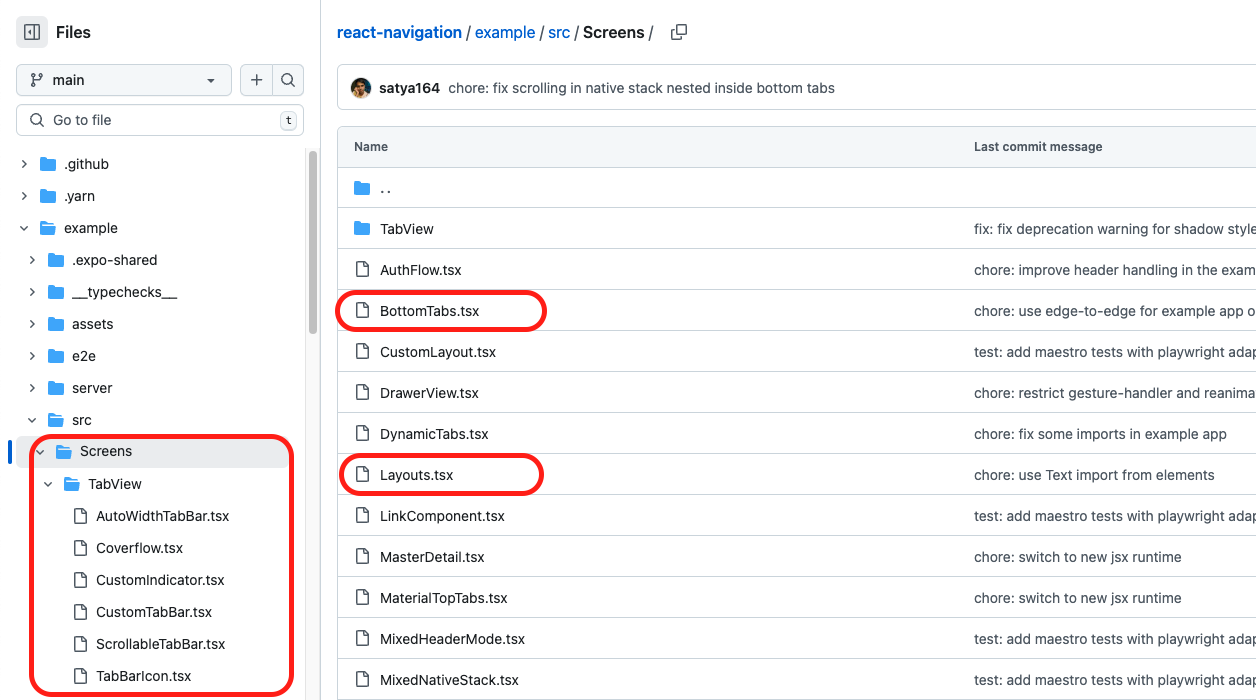Collapse the TabView folder chevron in tree

click(x=48, y=484)
